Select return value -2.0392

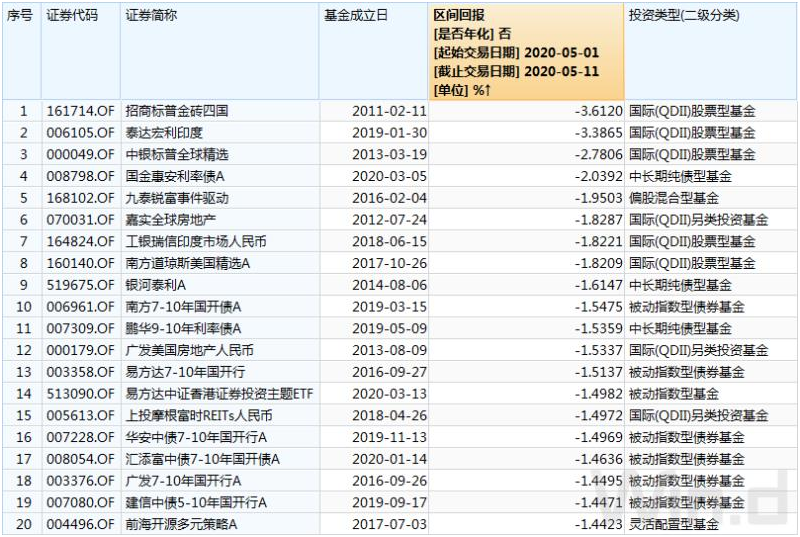pyautogui.click(x=598, y=176)
